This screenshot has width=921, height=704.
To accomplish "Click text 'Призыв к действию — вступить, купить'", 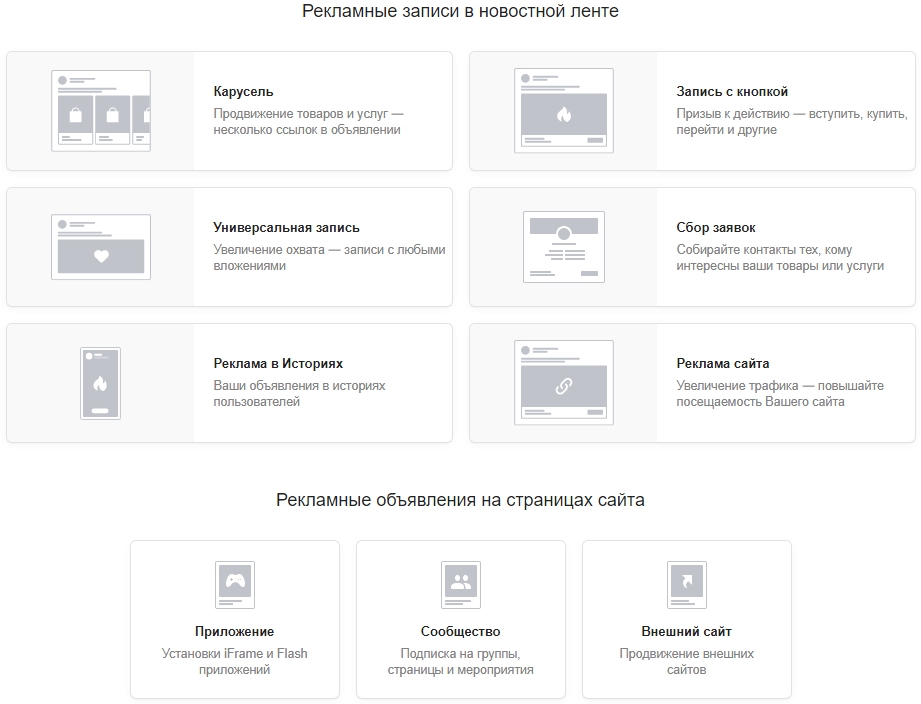I will [x=791, y=113].
